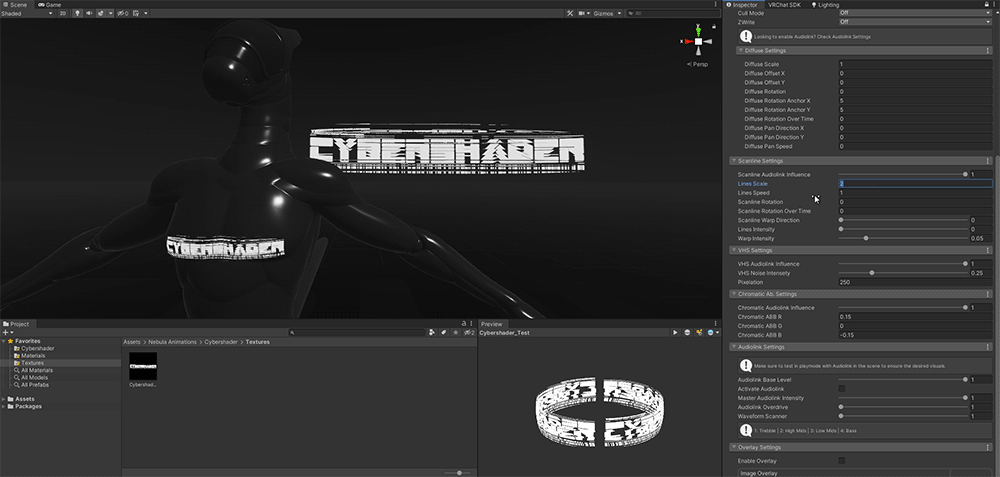Click the plus button in Project panel
The height and width of the screenshot is (477, 1000).
pos(7,332)
